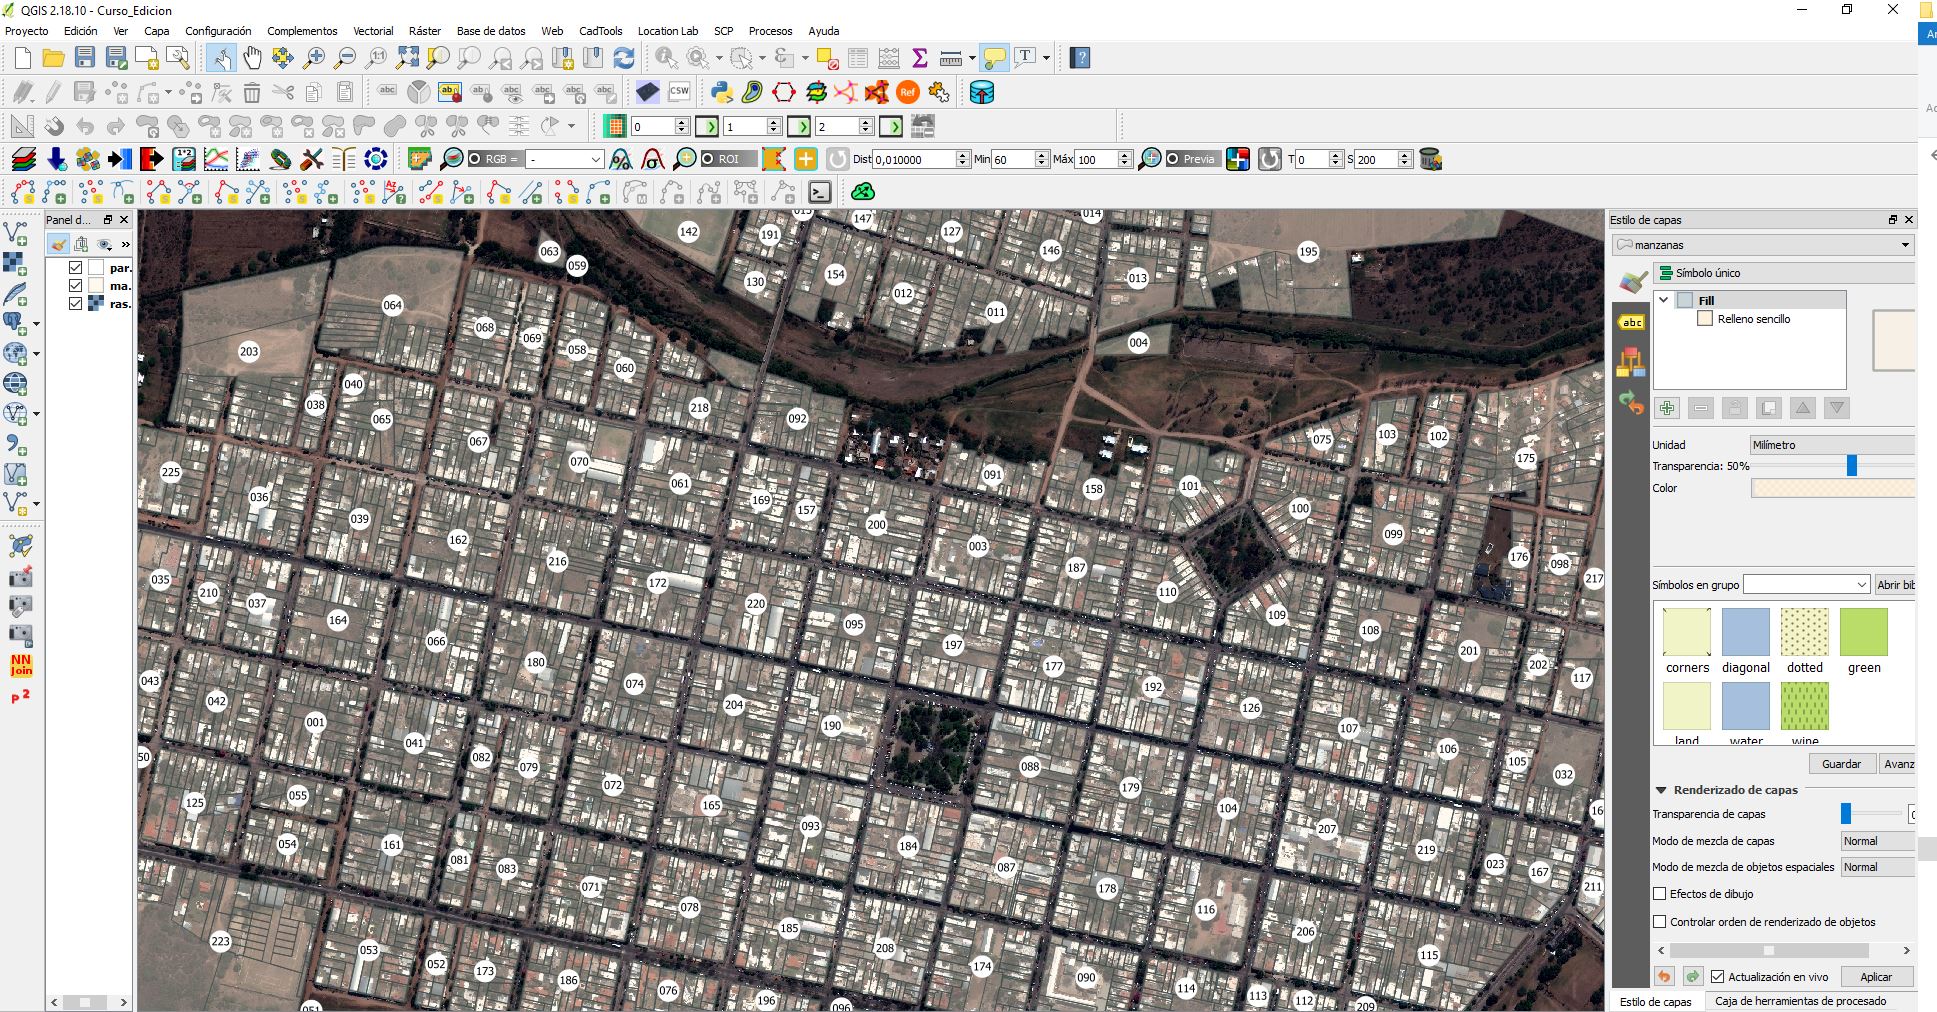
Task: Toggle visibility of the par. layer
Action: (75, 268)
